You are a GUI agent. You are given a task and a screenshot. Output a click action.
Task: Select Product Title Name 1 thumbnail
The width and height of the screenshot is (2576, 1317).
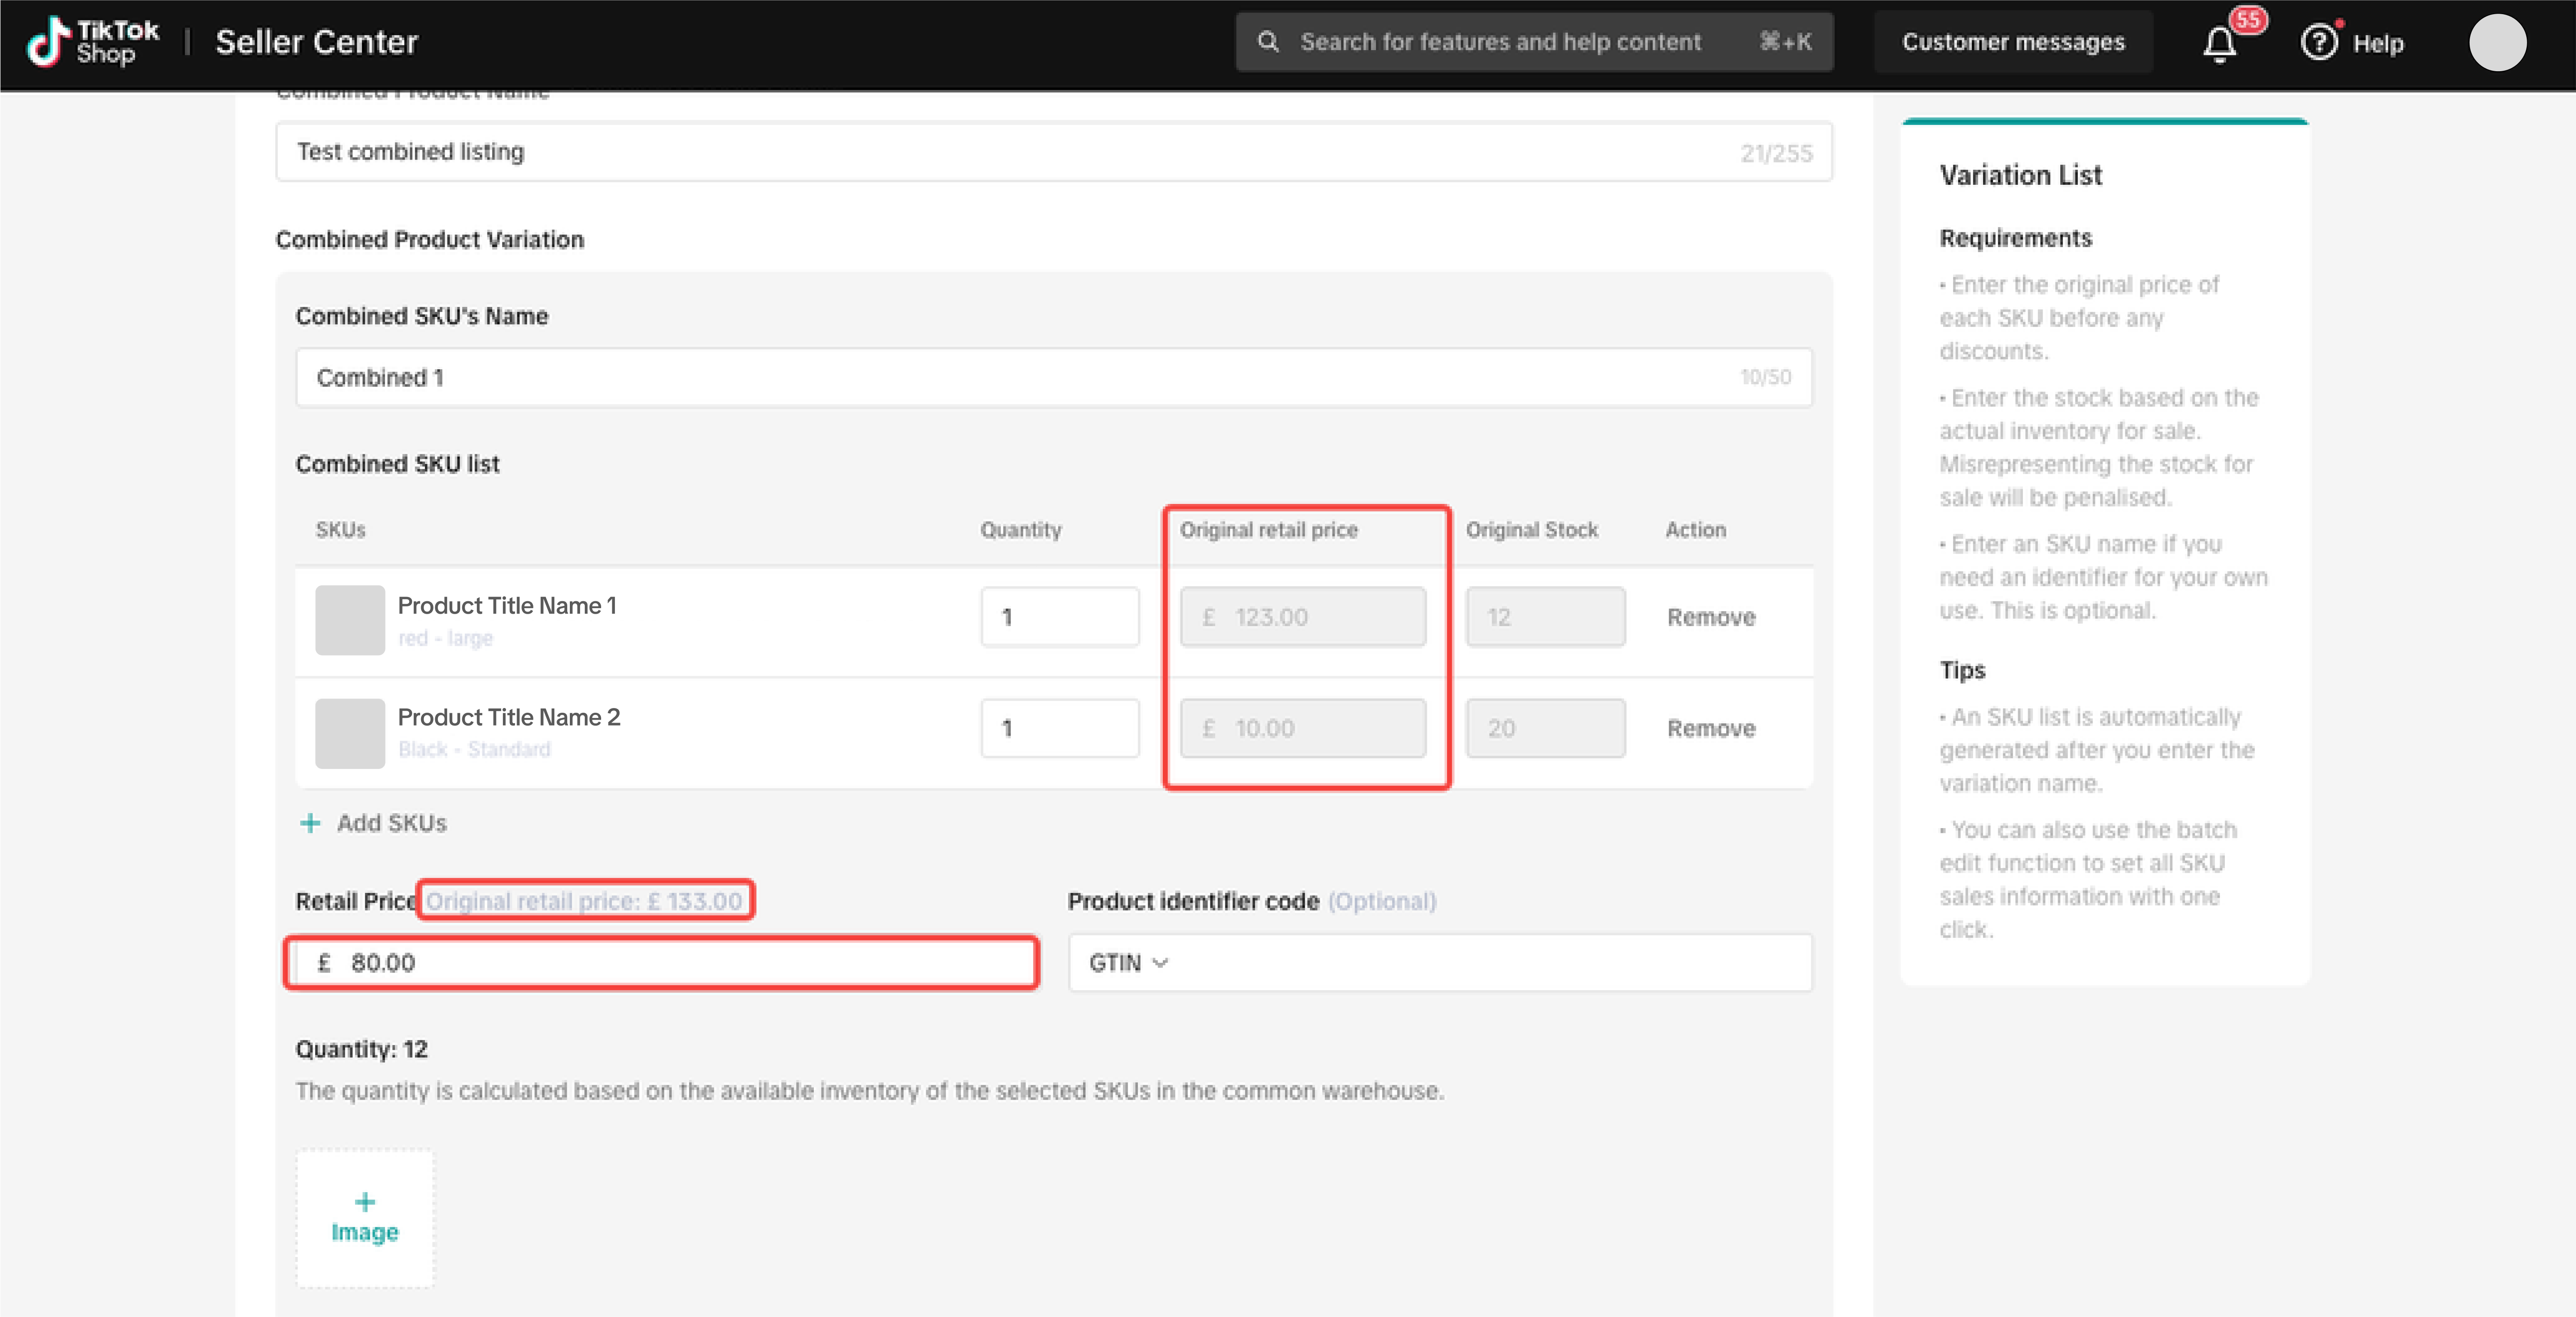[350, 620]
